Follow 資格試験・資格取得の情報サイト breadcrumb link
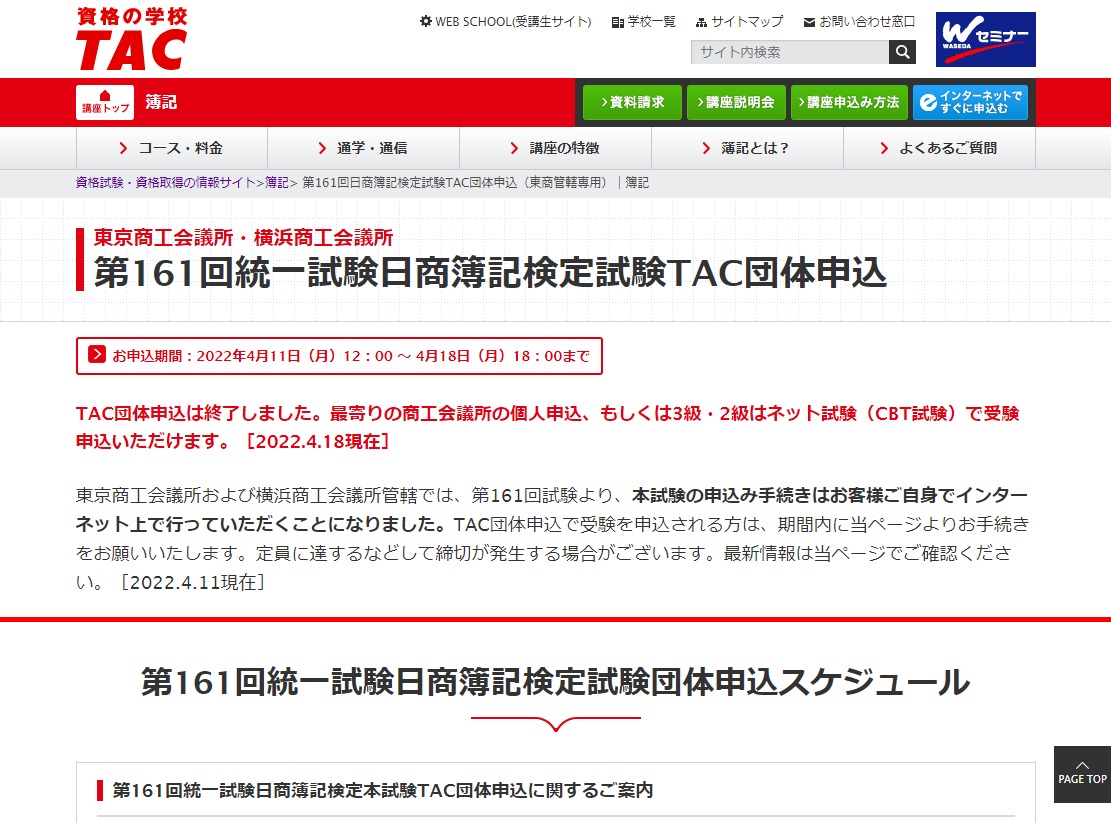Screen dimensions: 1111x823 [165, 183]
